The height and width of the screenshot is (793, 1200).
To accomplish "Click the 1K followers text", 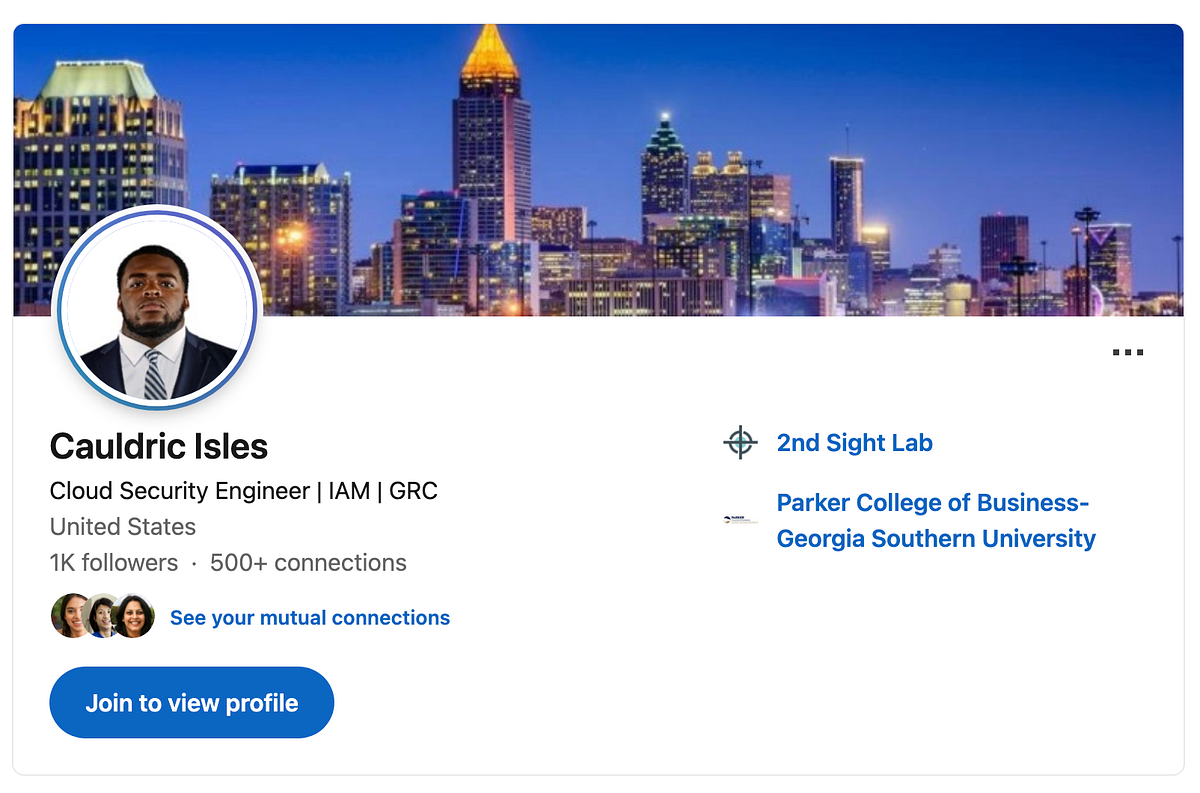I will [114, 563].
